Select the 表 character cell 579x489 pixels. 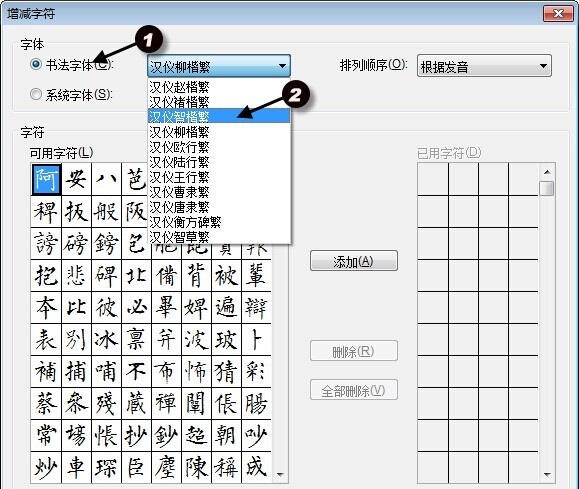point(46,340)
